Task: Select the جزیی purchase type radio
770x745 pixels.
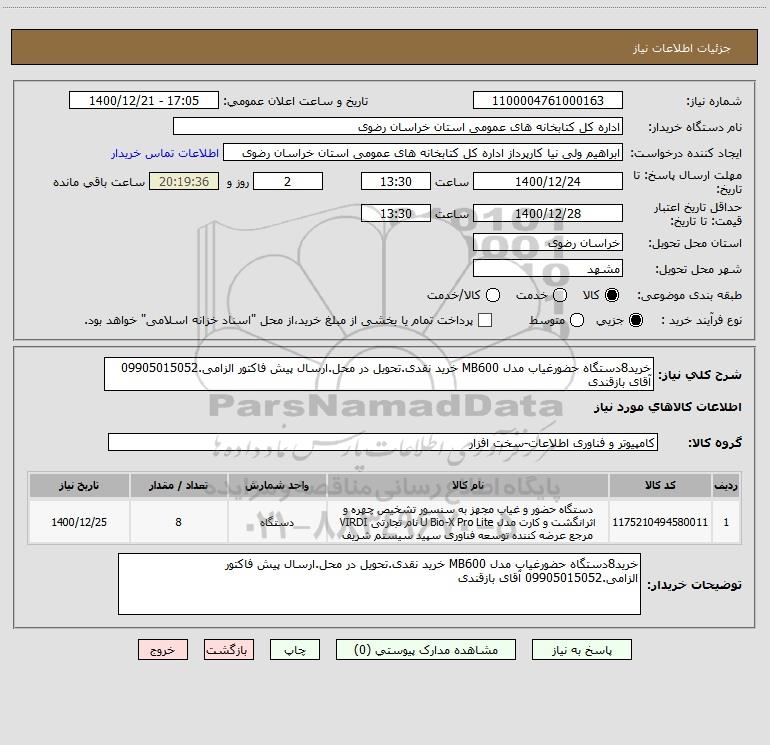Action: tap(635, 320)
